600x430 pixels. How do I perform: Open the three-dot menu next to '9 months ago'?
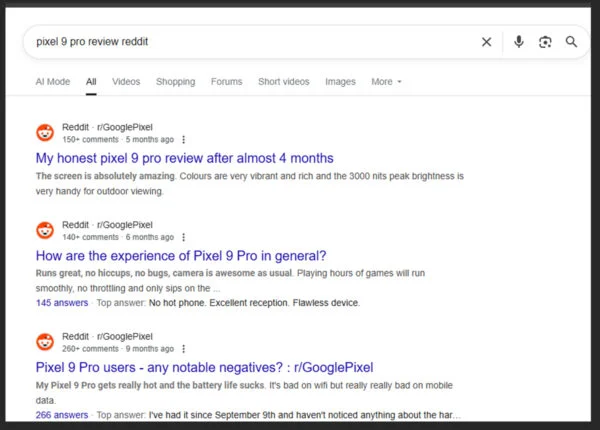click(184, 349)
